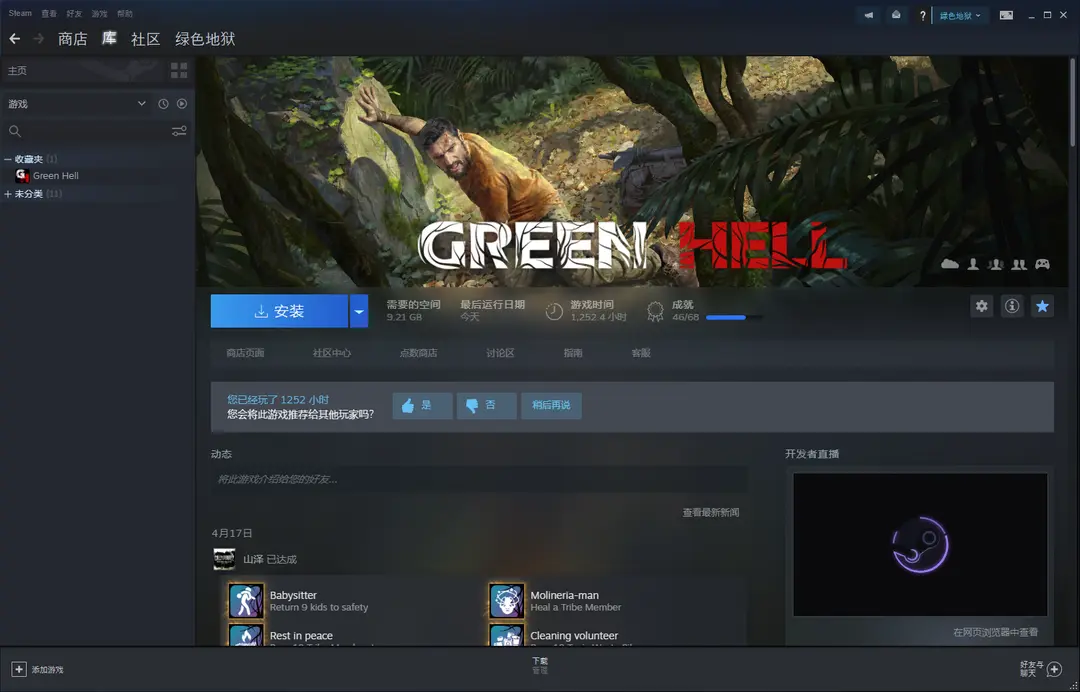This screenshot has width=1080, height=692.
Task: Open the 指南 guides link
Action: (573, 353)
